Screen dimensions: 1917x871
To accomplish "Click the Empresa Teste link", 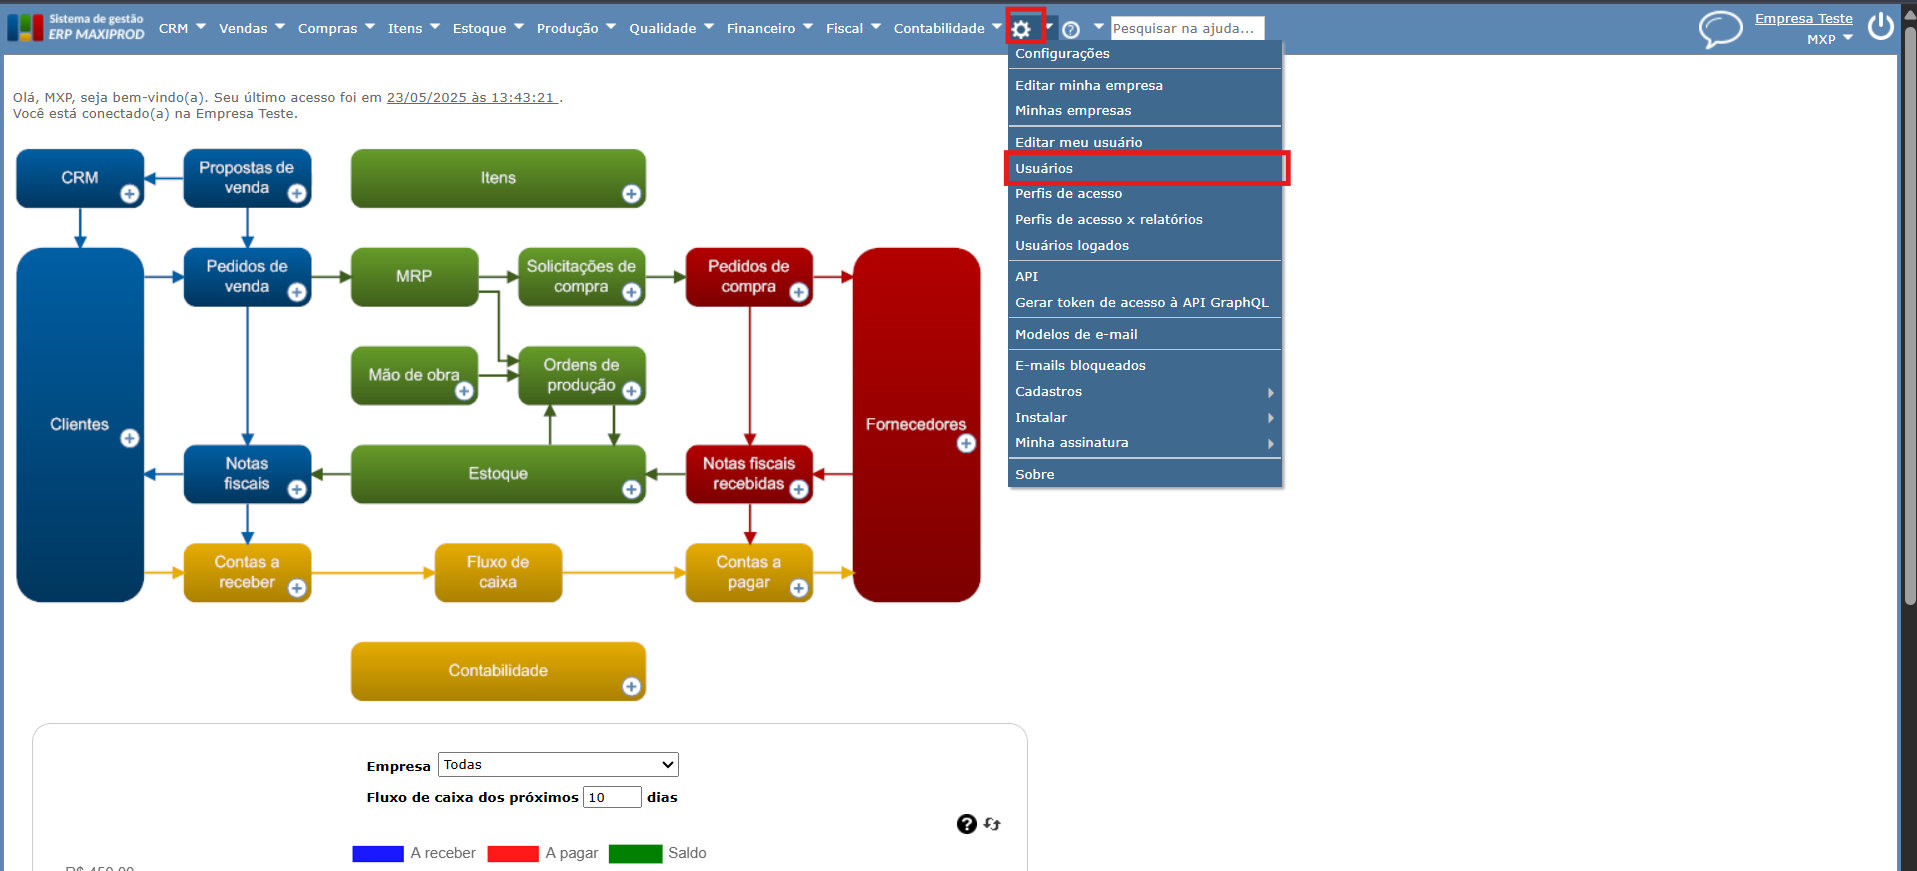I will [x=1803, y=18].
